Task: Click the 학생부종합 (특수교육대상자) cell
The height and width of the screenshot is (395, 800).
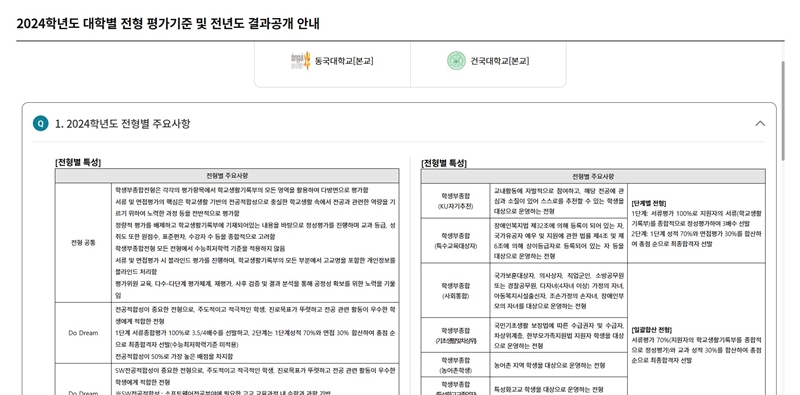Action: (456, 240)
